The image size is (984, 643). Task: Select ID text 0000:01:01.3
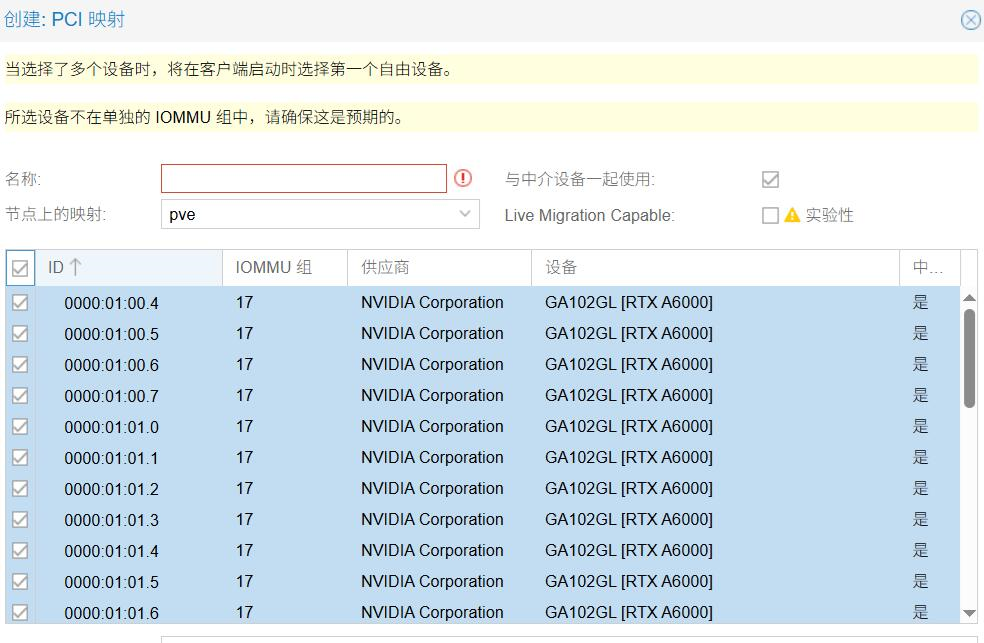click(112, 520)
